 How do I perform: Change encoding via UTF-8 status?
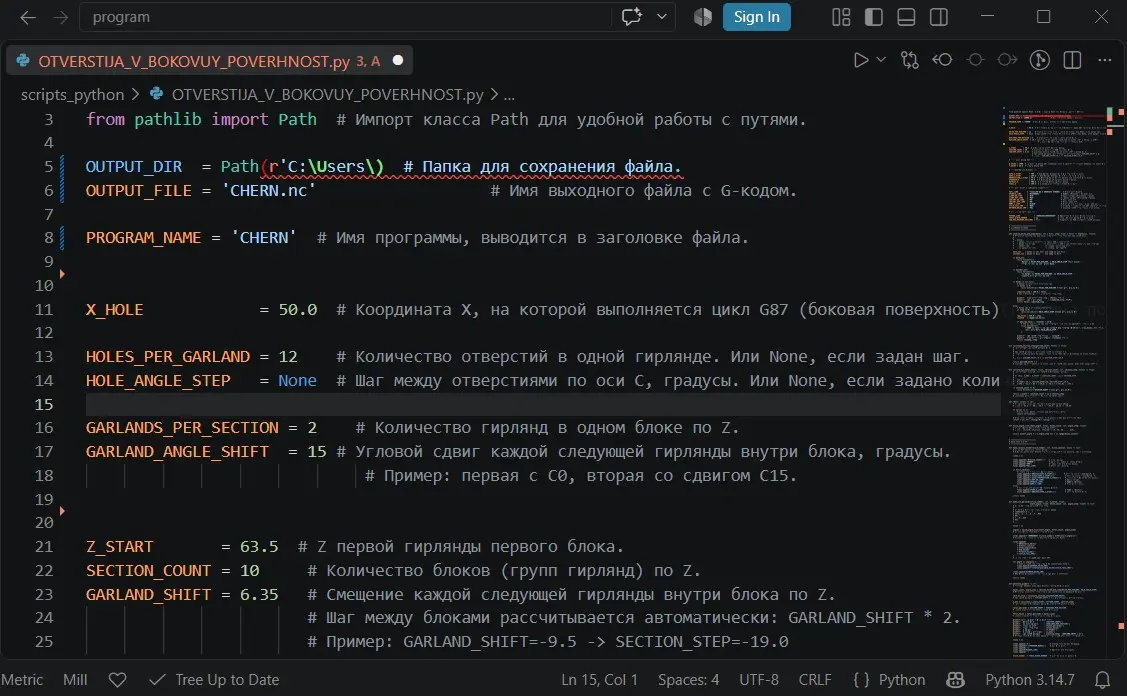coord(759,679)
